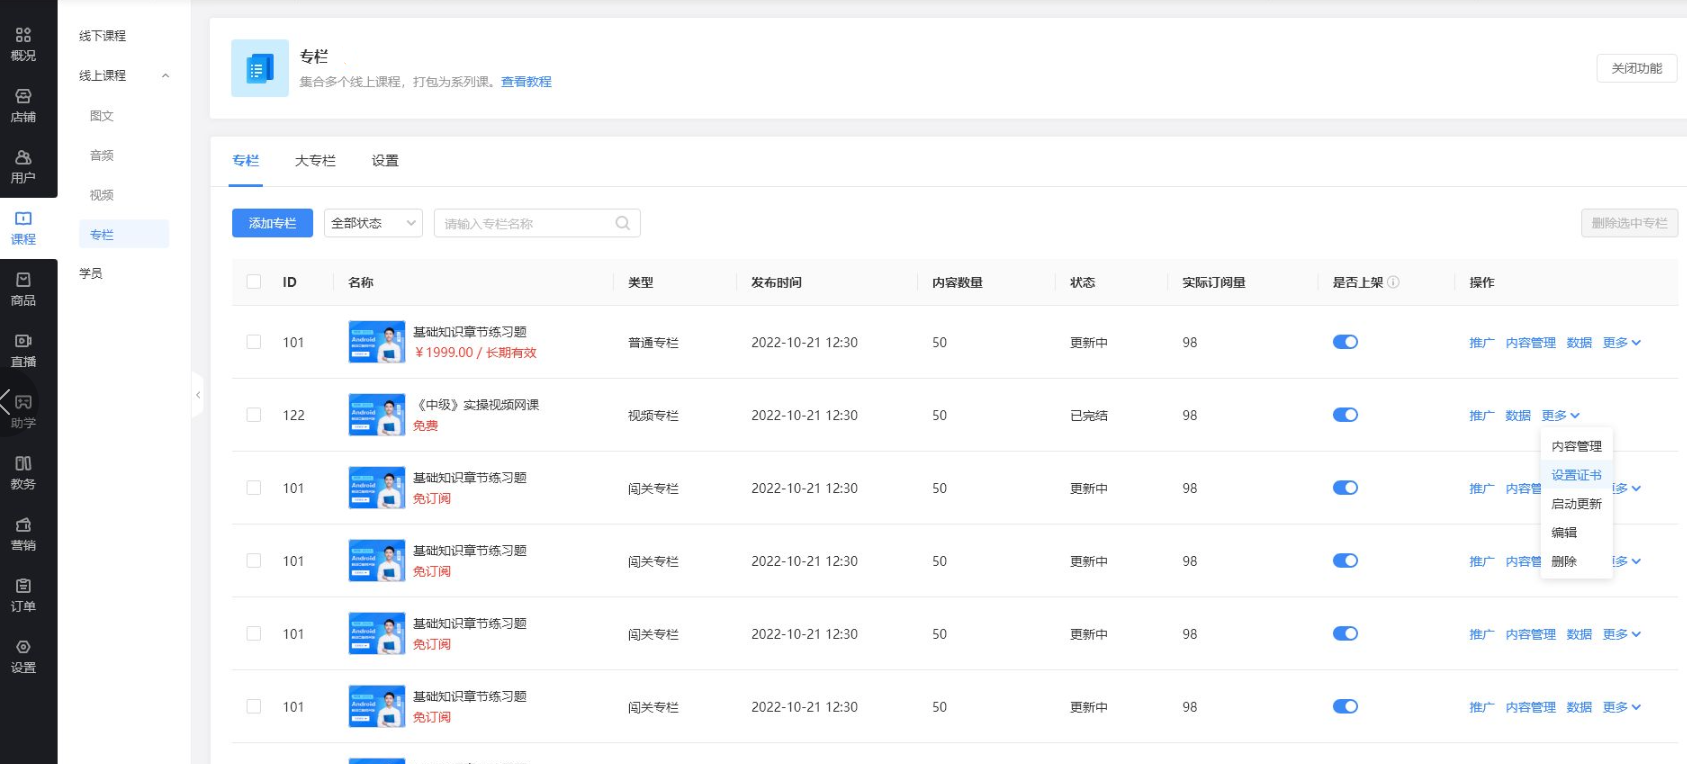Expand 更多 dropdown in first table row
1687x764 pixels.
point(1621,343)
